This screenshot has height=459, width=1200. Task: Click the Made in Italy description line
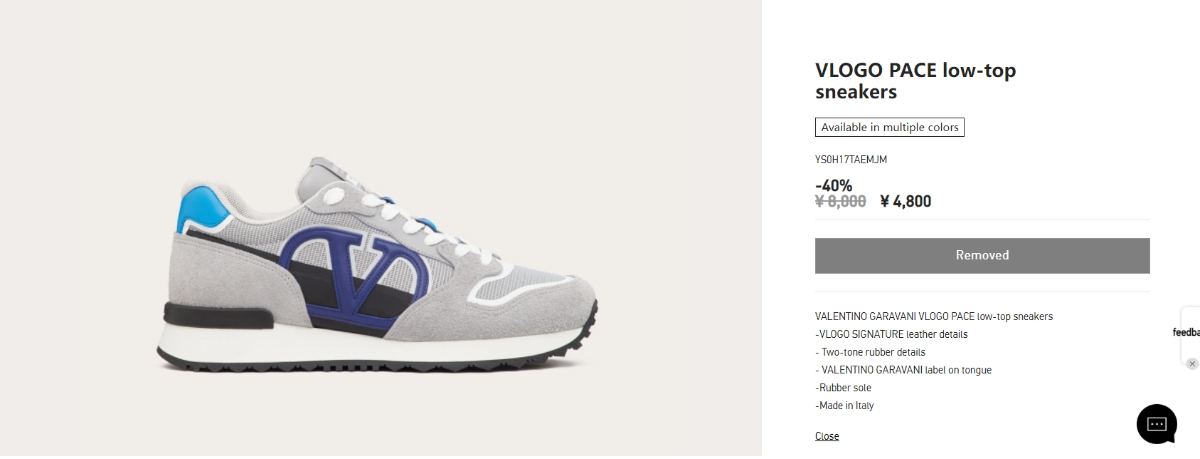click(x=845, y=405)
